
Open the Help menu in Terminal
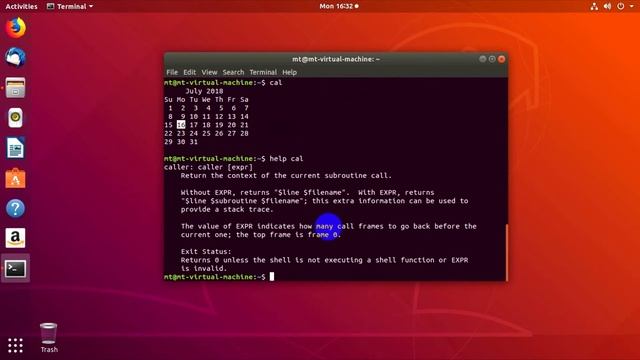(x=289, y=72)
